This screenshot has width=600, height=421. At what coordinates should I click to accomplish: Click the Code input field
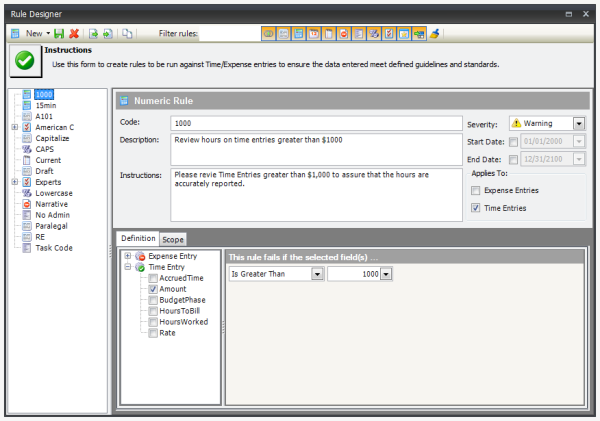click(315, 123)
